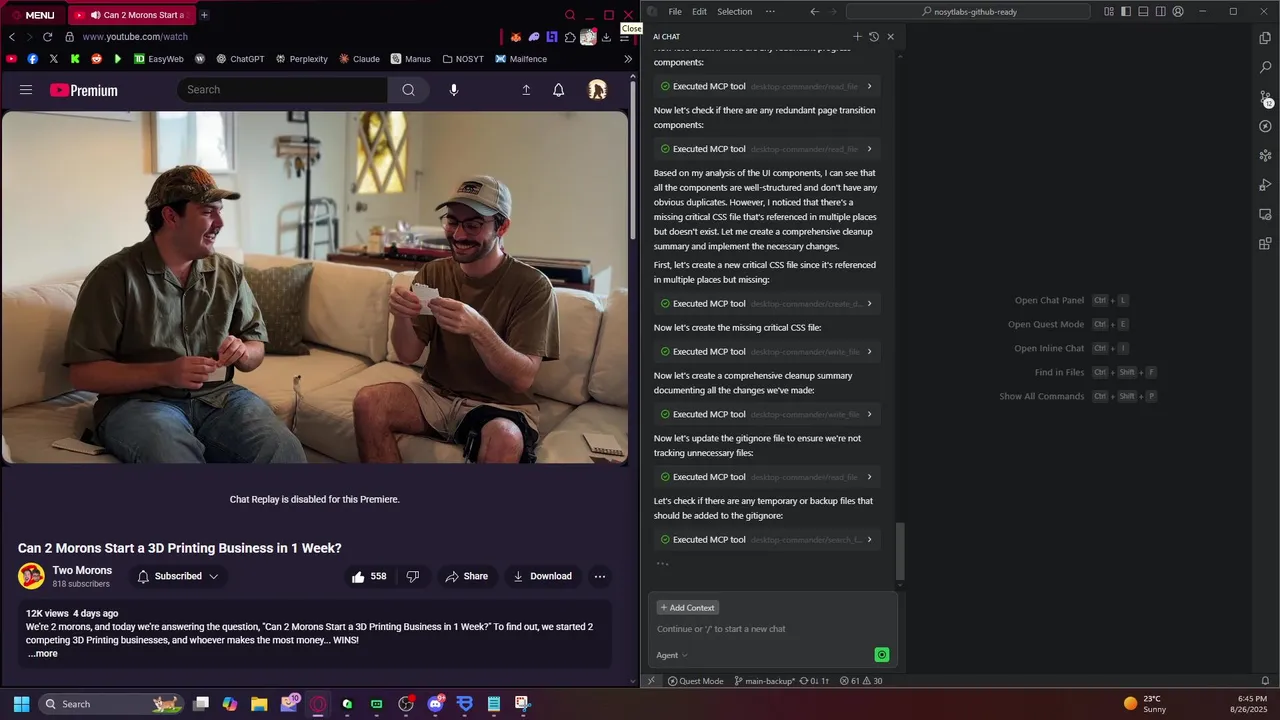Activate YouTube voice search microphone
The width and height of the screenshot is (1280, 720).
[454, 90]
